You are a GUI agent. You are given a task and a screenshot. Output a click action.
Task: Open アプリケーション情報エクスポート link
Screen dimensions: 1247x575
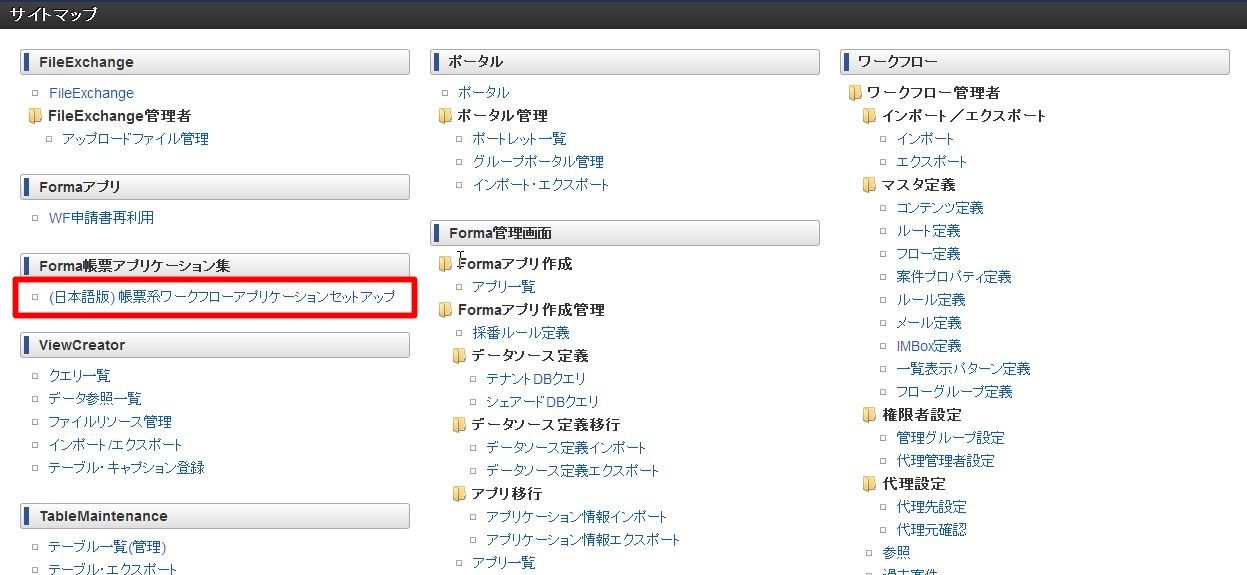pos(583,540)
